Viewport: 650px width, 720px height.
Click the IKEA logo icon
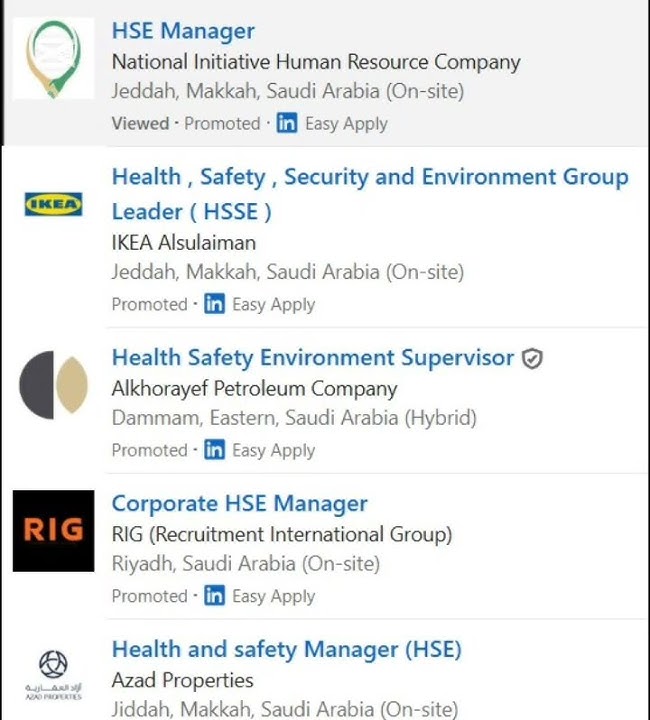click(53, 205)
